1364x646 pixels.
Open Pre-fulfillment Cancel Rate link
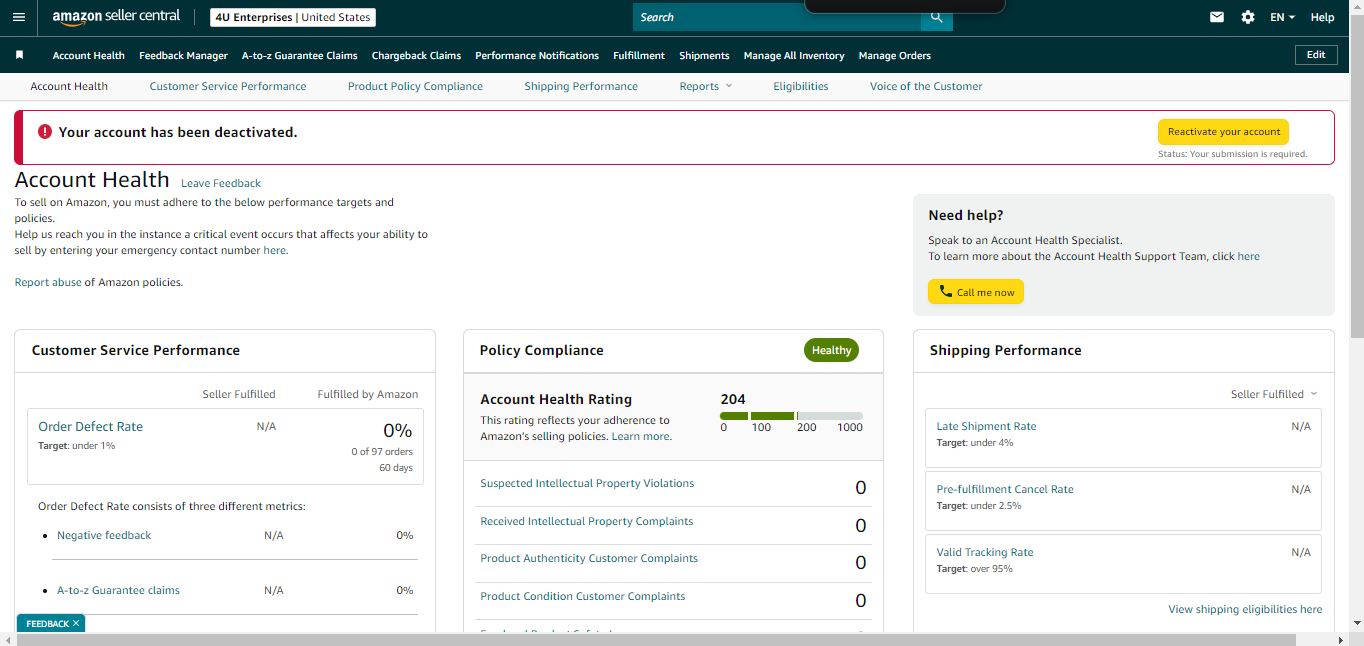(1005, 489)
